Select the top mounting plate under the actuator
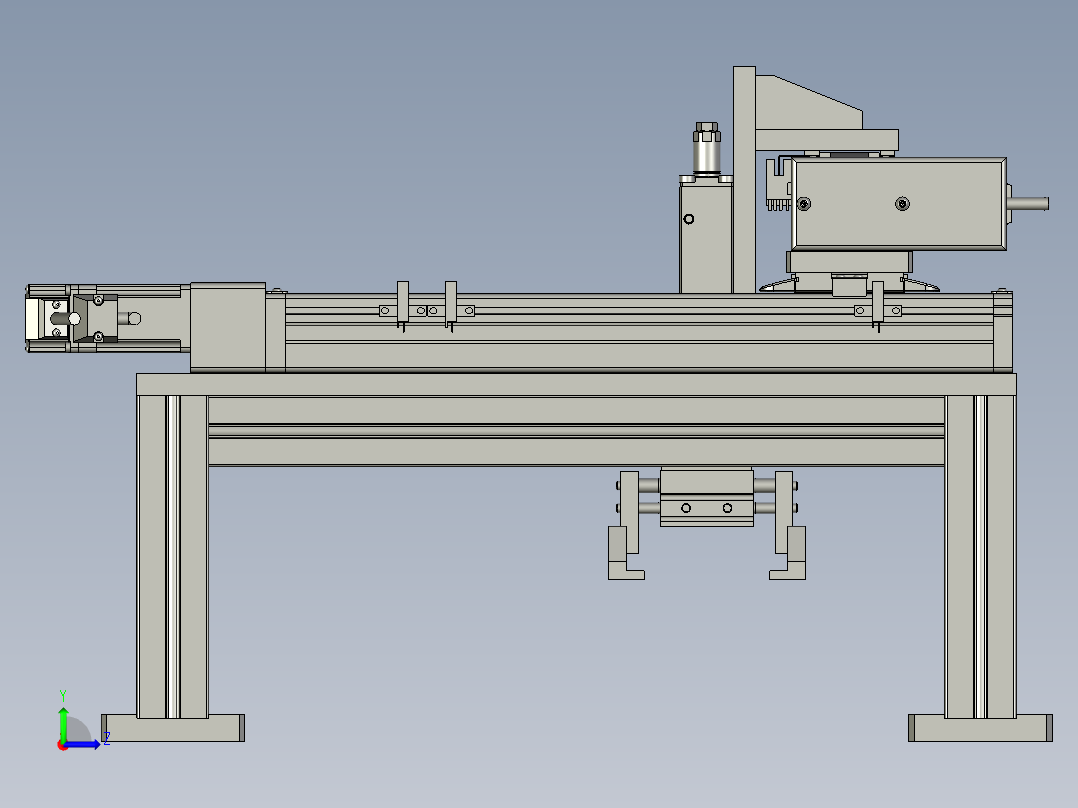The height and width of the screenshot is (808, 1078). click(576, 384)
